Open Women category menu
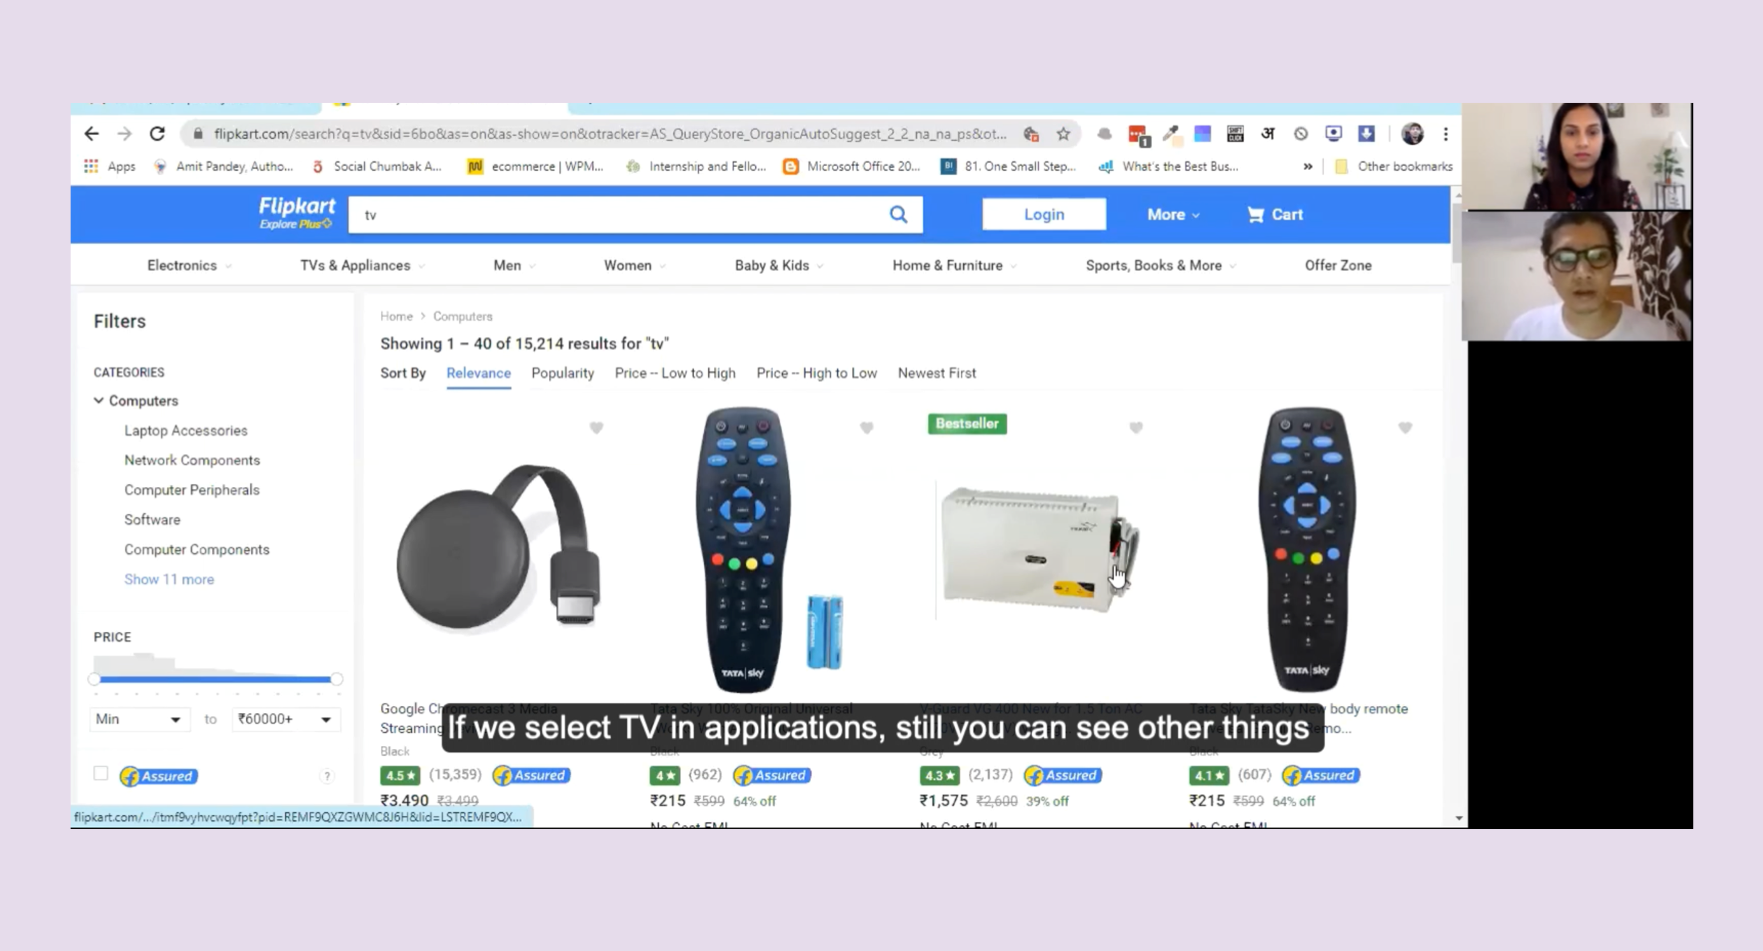1763x951 pixels. click(634, 265)
